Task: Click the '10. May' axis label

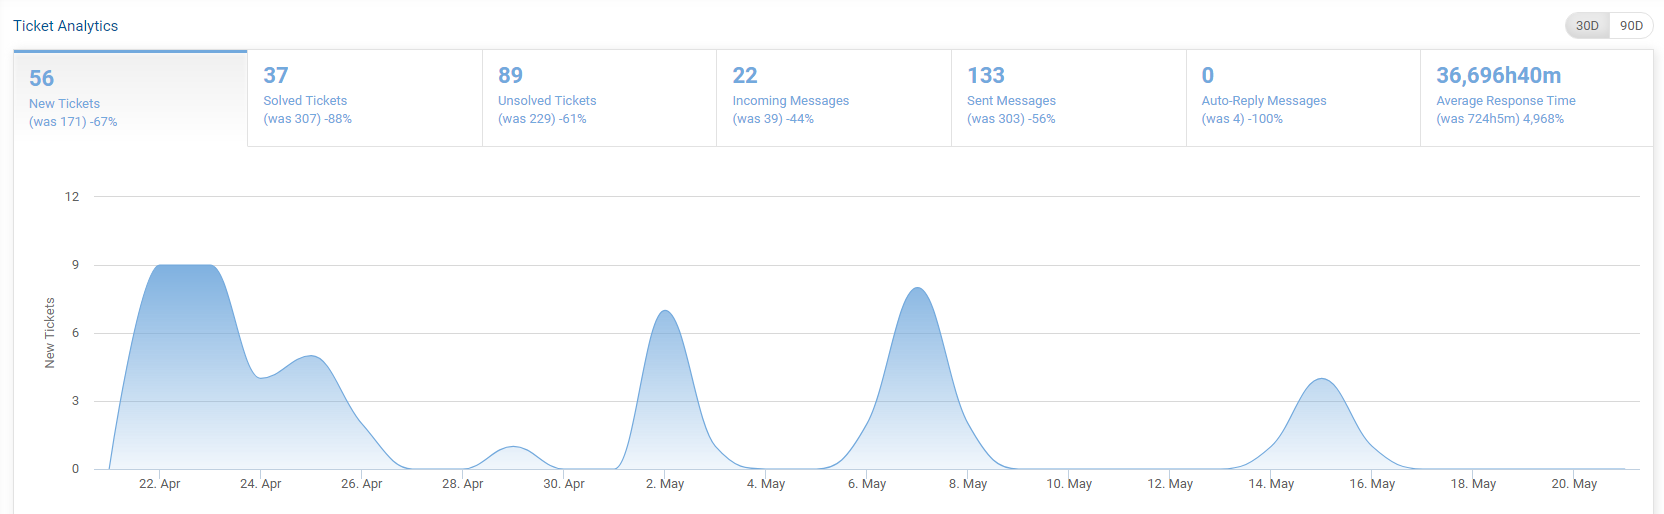Action: coord(1069,484)
